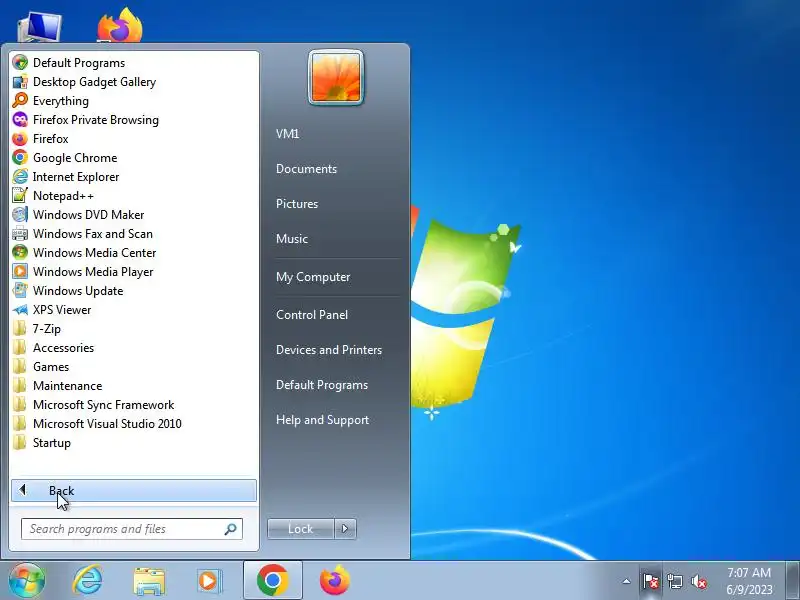The height and width of the screenshot is (600, 800).
Task: Open Devices and Printers
Action: (x=329, y=350)
